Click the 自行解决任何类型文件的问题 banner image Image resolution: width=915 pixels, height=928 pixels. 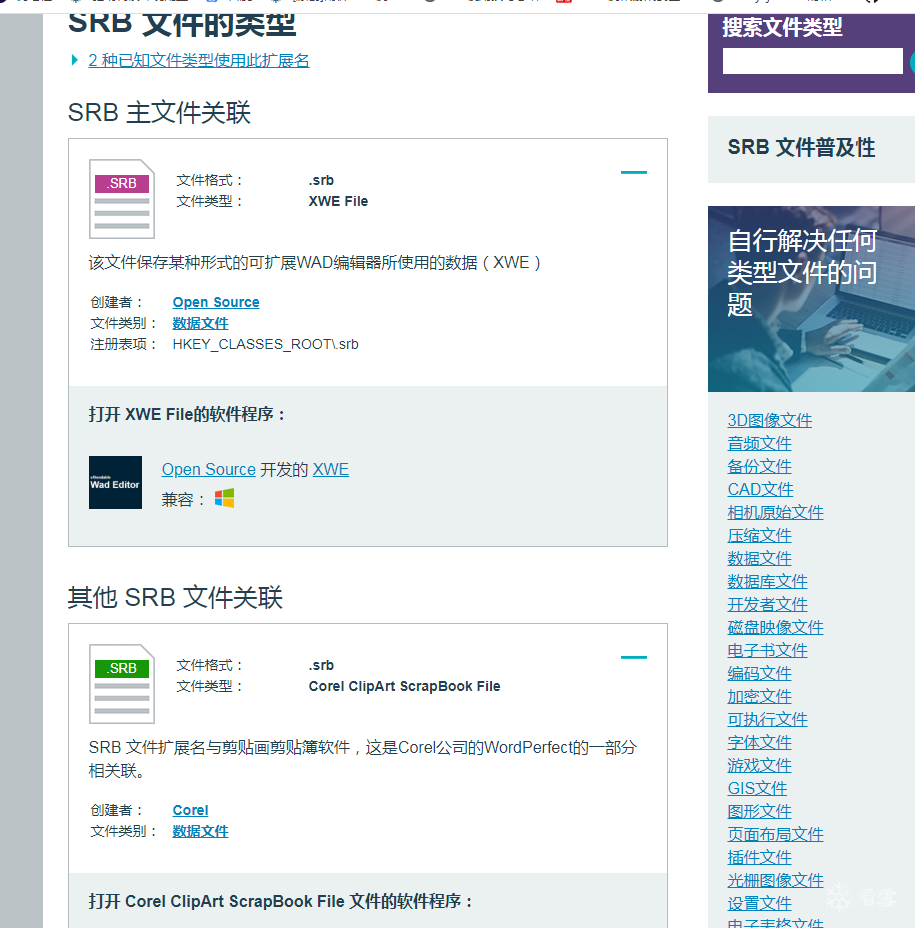[x=811, y=299]
